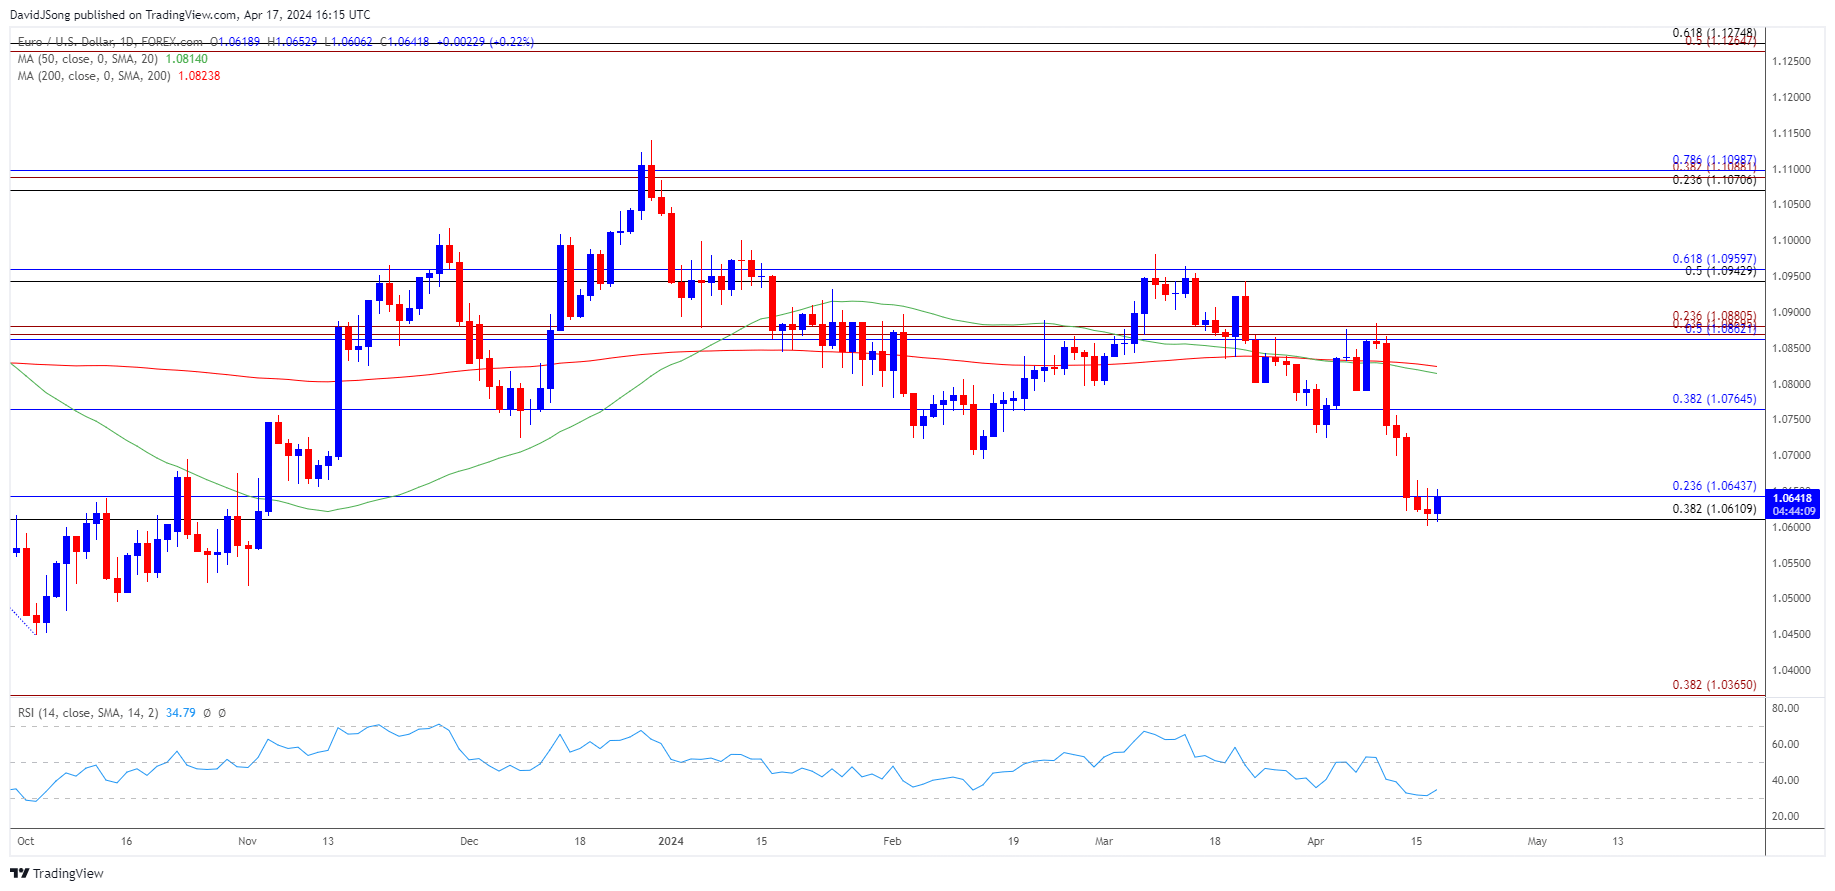Screen dimensions: 1835x891
Task: Click the 2024 label on time axis
Action: click(x=671, y=841)
